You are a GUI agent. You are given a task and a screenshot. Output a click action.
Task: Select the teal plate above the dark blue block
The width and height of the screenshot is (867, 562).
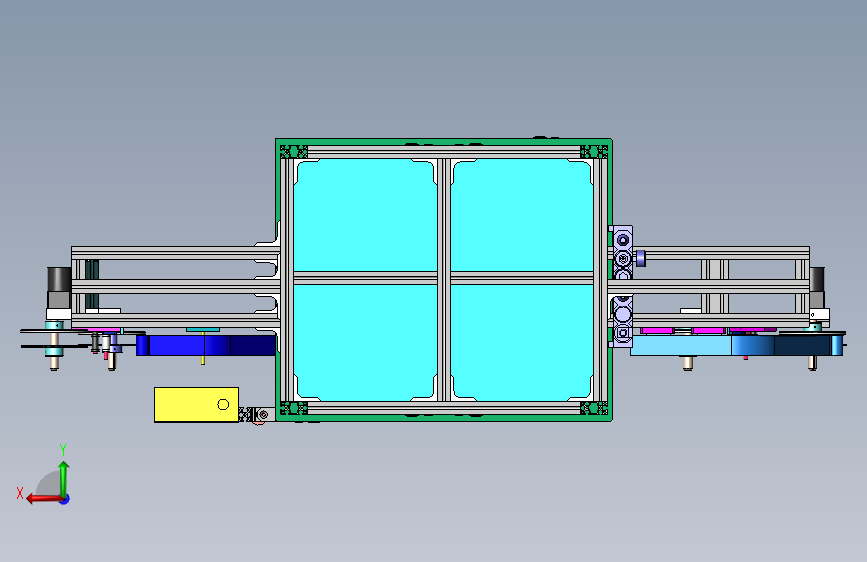tap(203, 330)
